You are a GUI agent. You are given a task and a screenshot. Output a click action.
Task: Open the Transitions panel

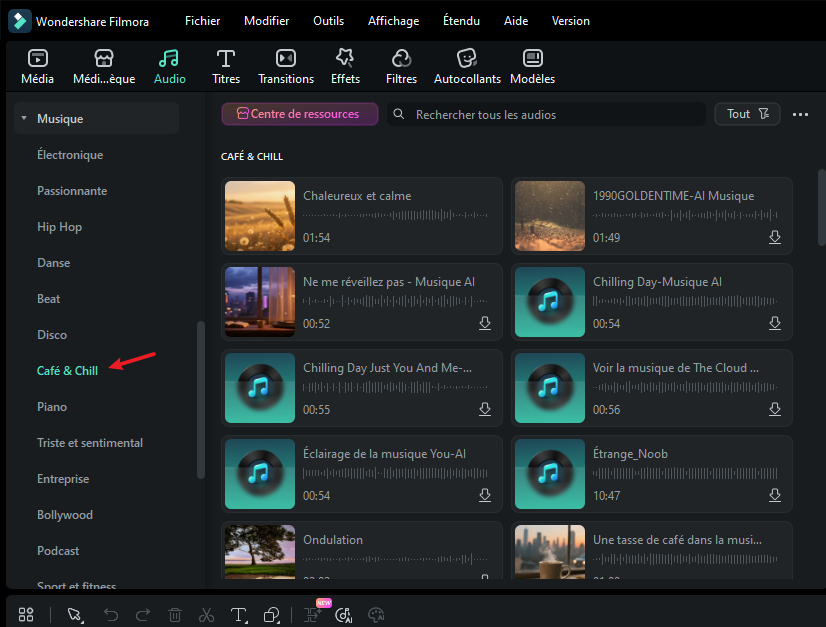(x=286, y=59)
